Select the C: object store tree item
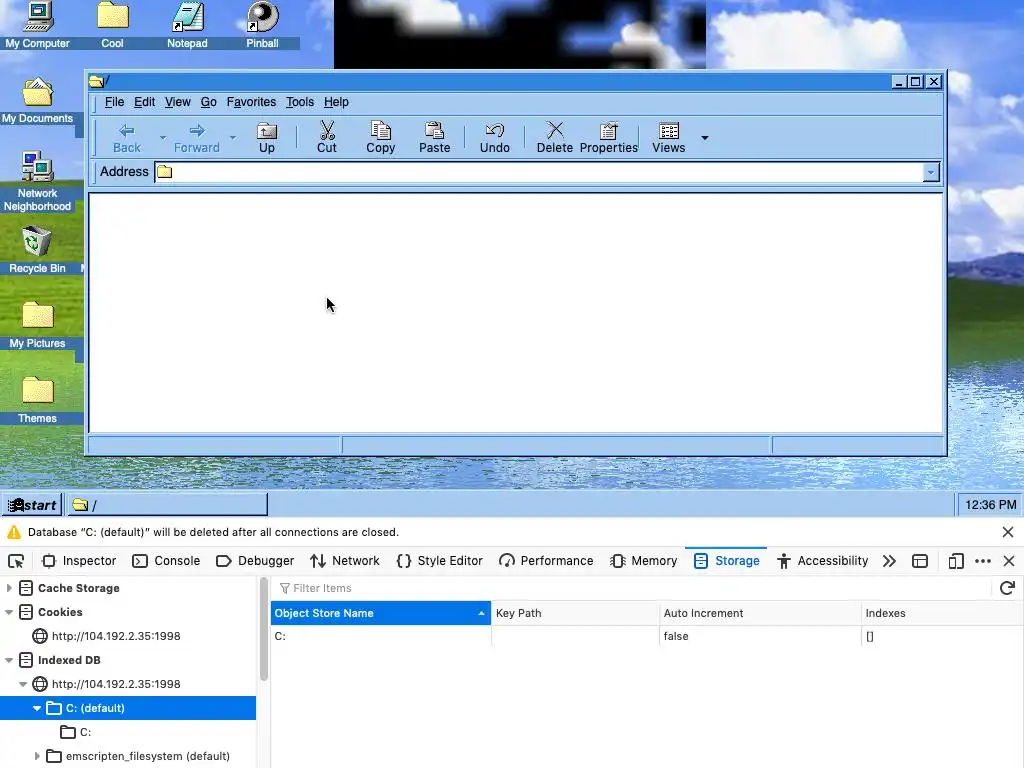 click(76, 732)
